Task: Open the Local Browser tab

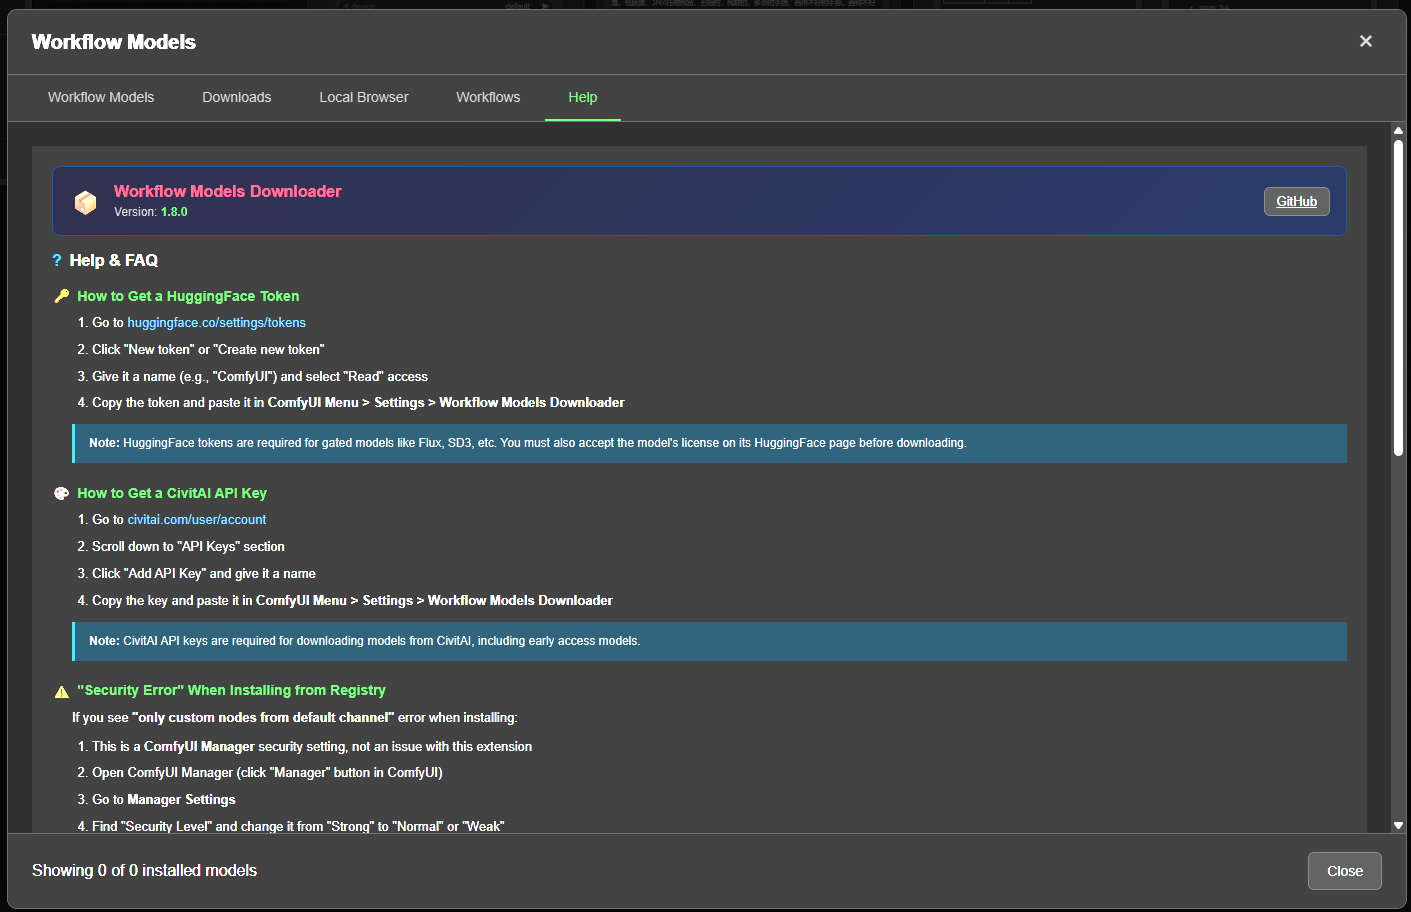Action: click(364, 97)
